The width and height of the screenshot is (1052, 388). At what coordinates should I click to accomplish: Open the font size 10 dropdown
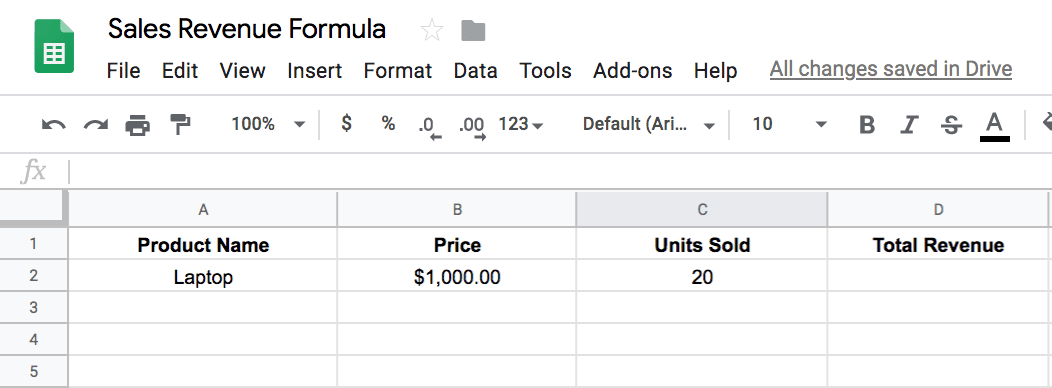pyautogui.click(x=789, y=124)
